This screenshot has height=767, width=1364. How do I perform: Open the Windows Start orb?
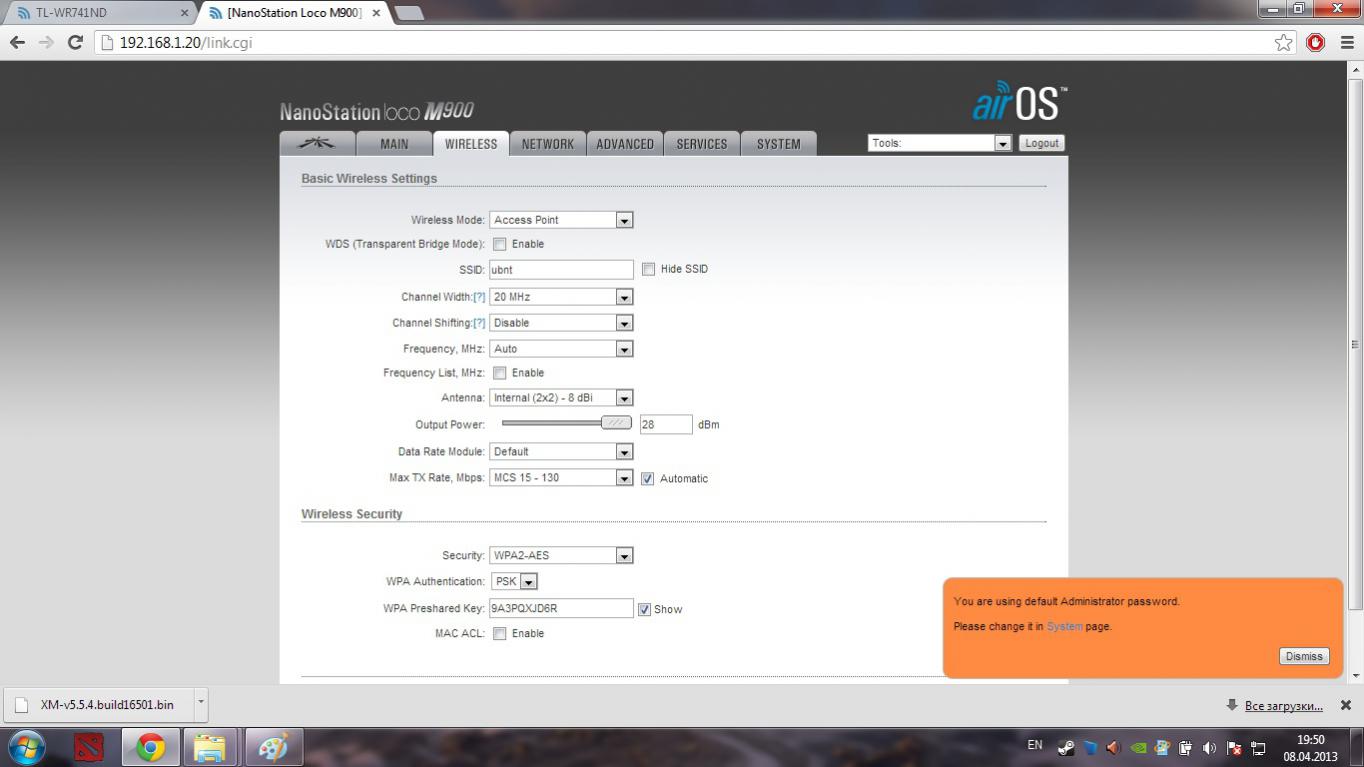pyautogui.click(x=27, y=747)
